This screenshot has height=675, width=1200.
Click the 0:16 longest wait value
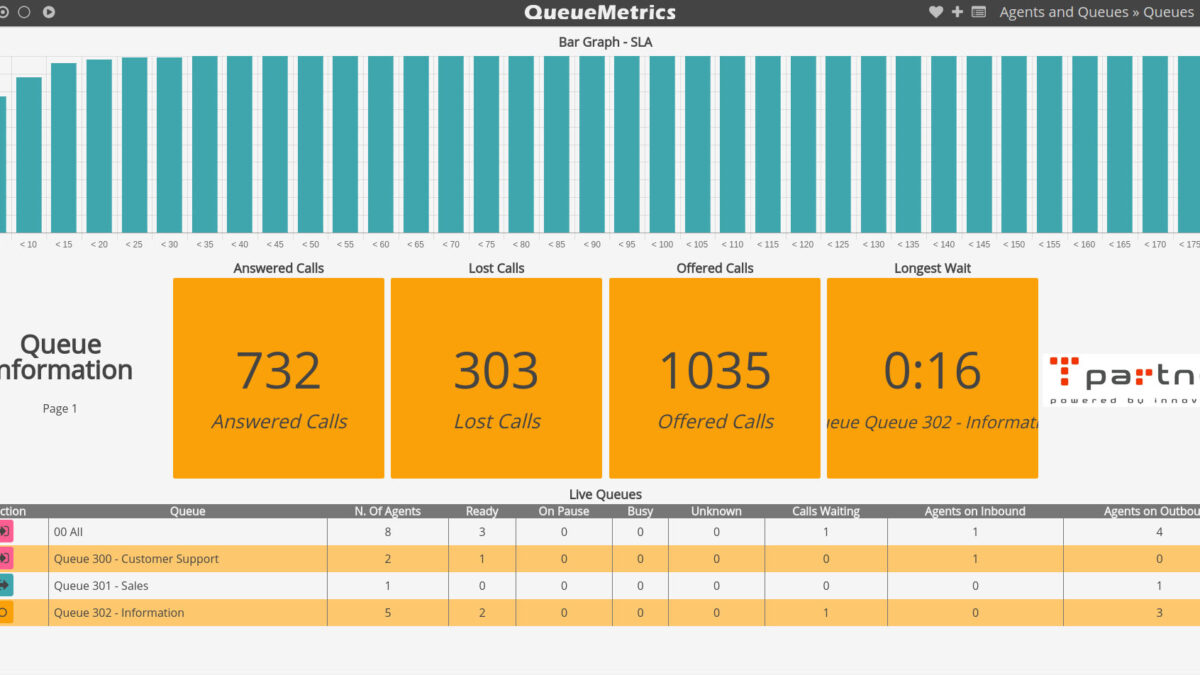point(932,370)
